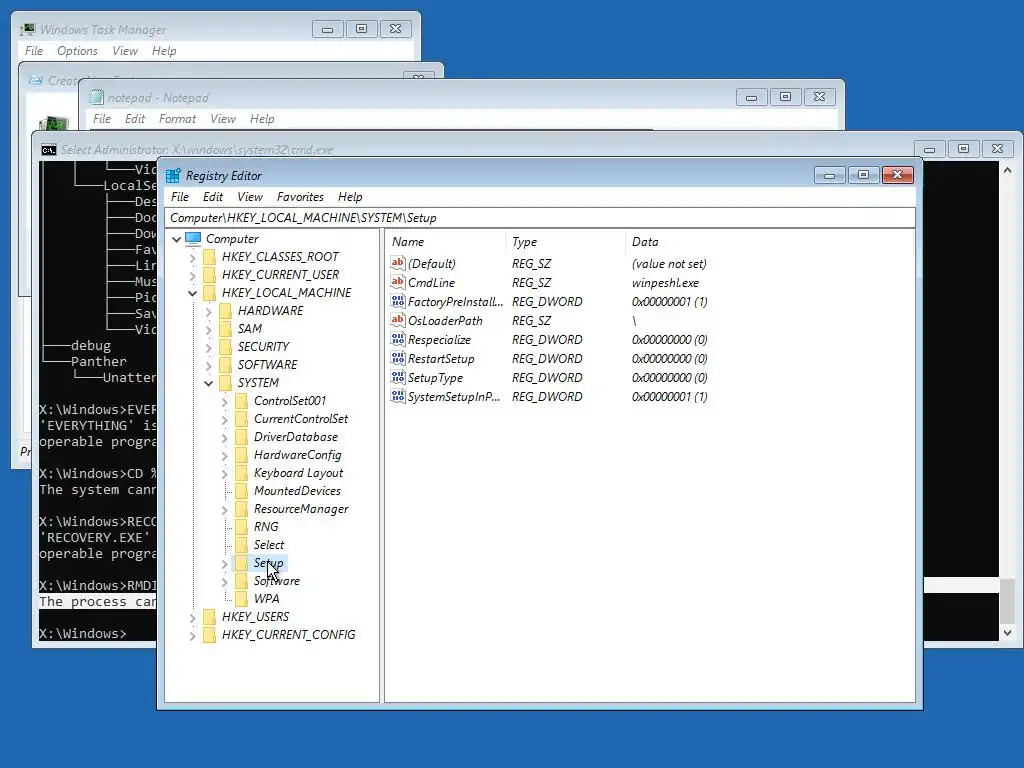The height and width of the screenshot is (768, 1024).
Task: Click the HARDWARE folder icon
Action: click(x=225, y=311)
